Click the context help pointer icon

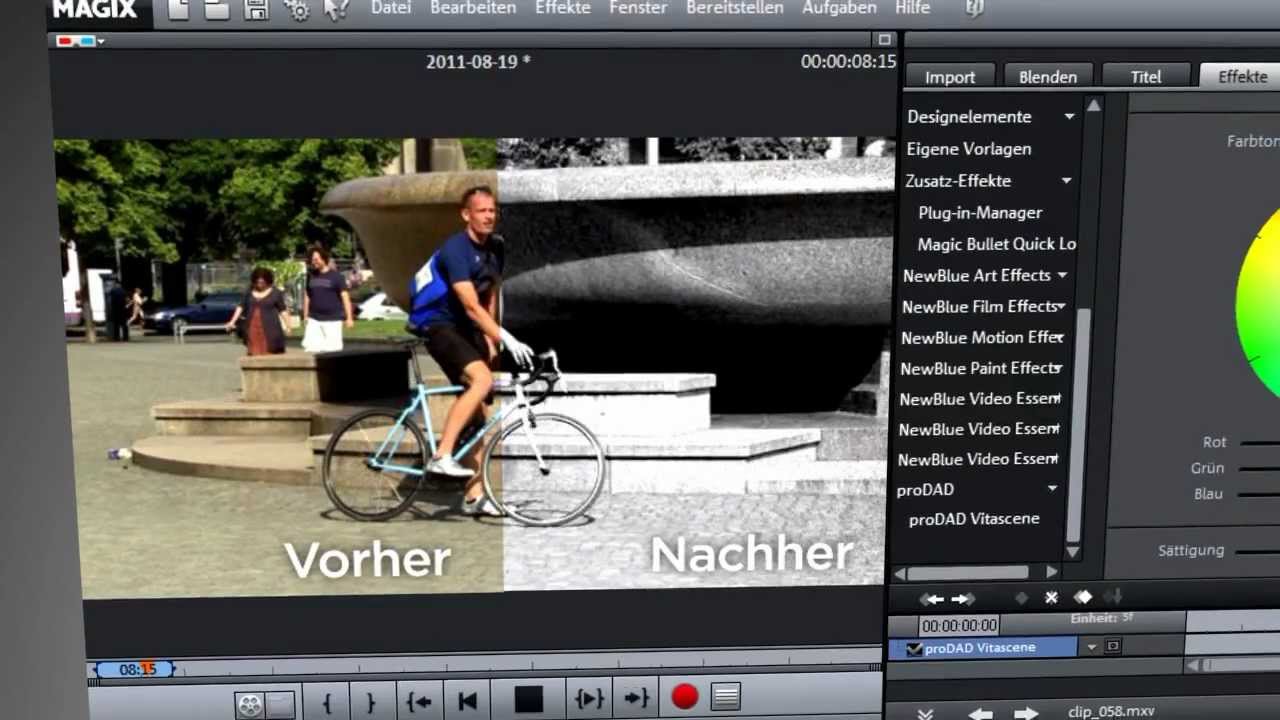[337, 10]
